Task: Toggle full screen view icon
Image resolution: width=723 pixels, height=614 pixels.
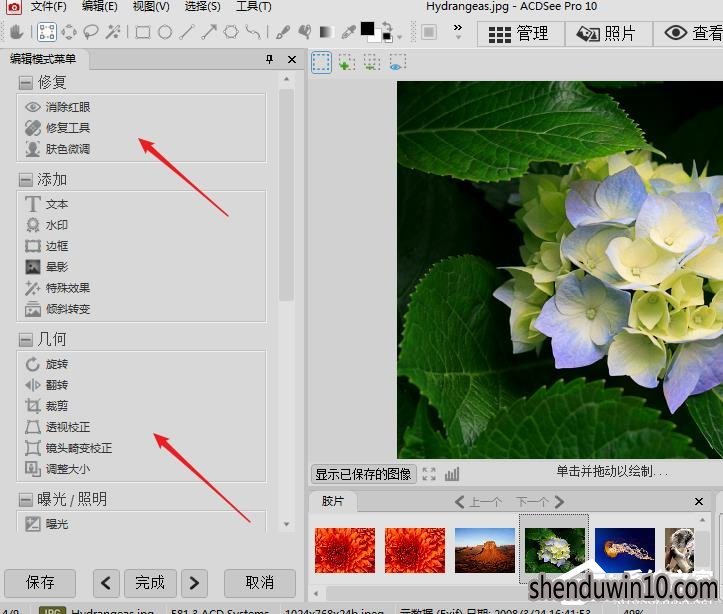Action: point(429,474)
